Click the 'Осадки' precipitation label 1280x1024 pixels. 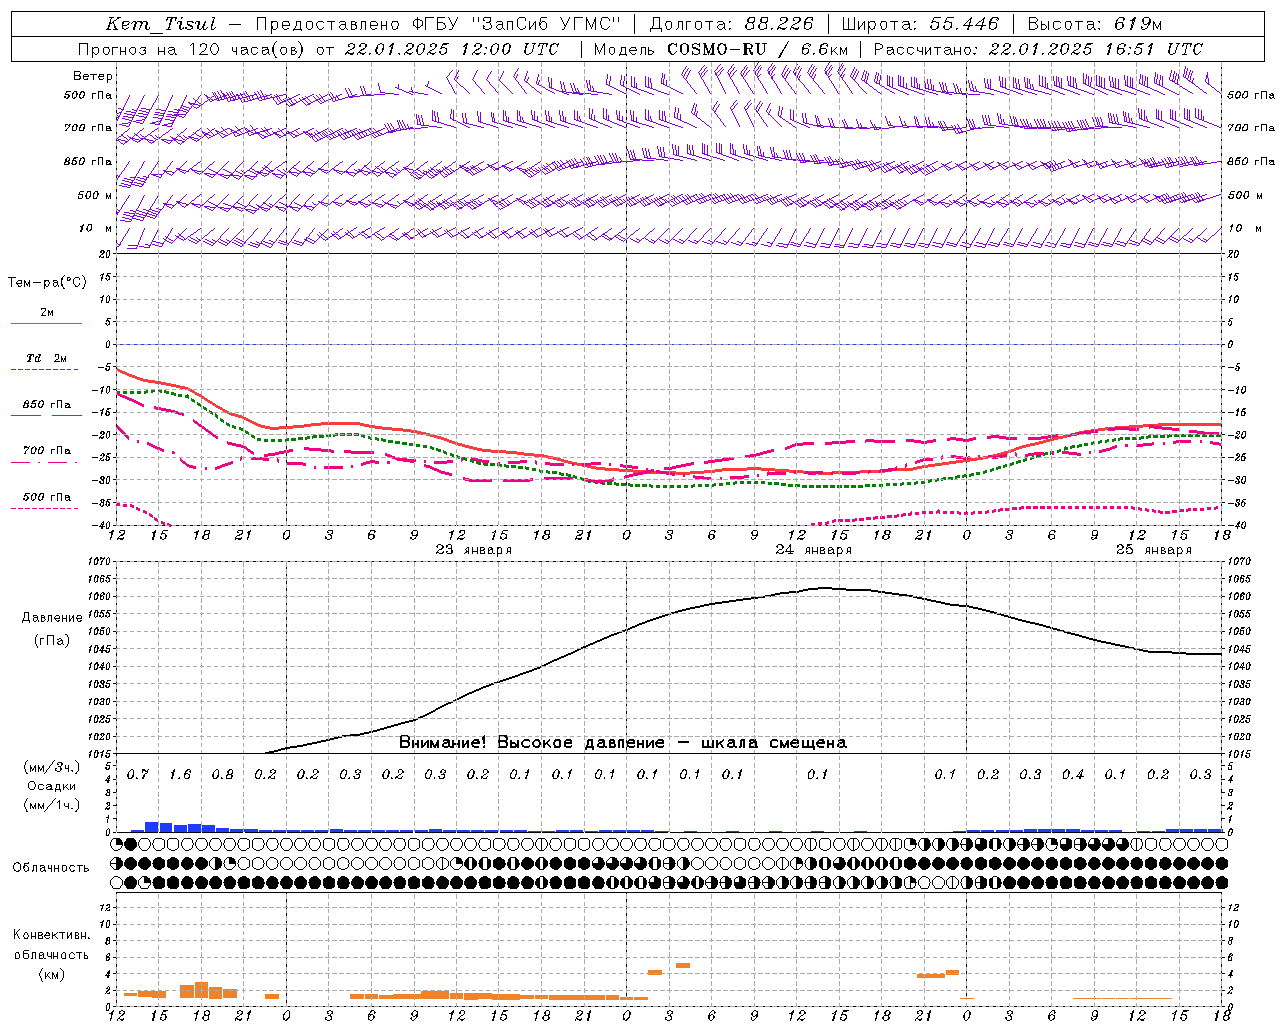pos(52,786)
